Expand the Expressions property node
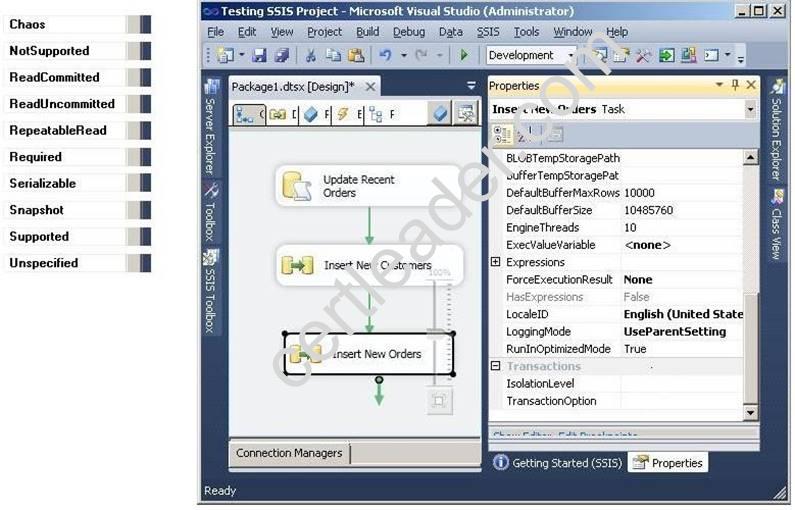This screenshot has width=795, height=510. 495,262
